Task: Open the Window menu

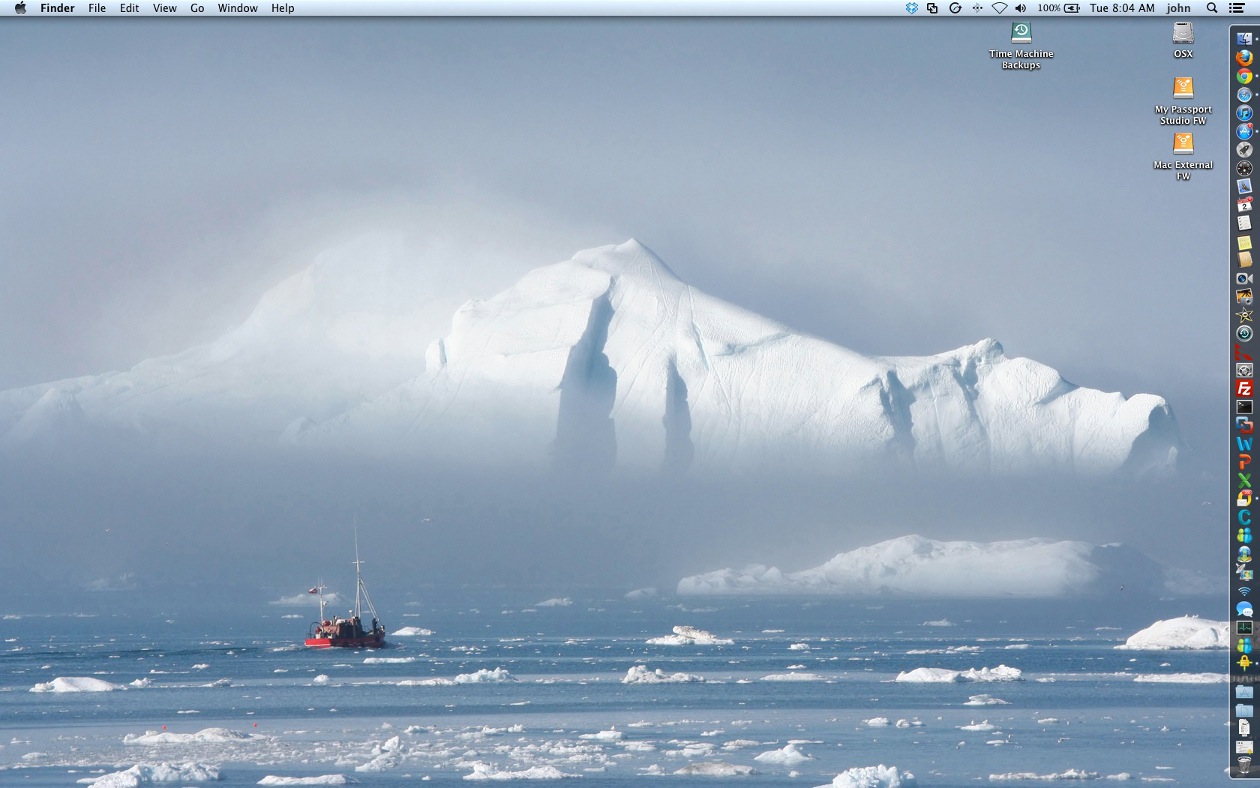Action: tap(238, 8)
